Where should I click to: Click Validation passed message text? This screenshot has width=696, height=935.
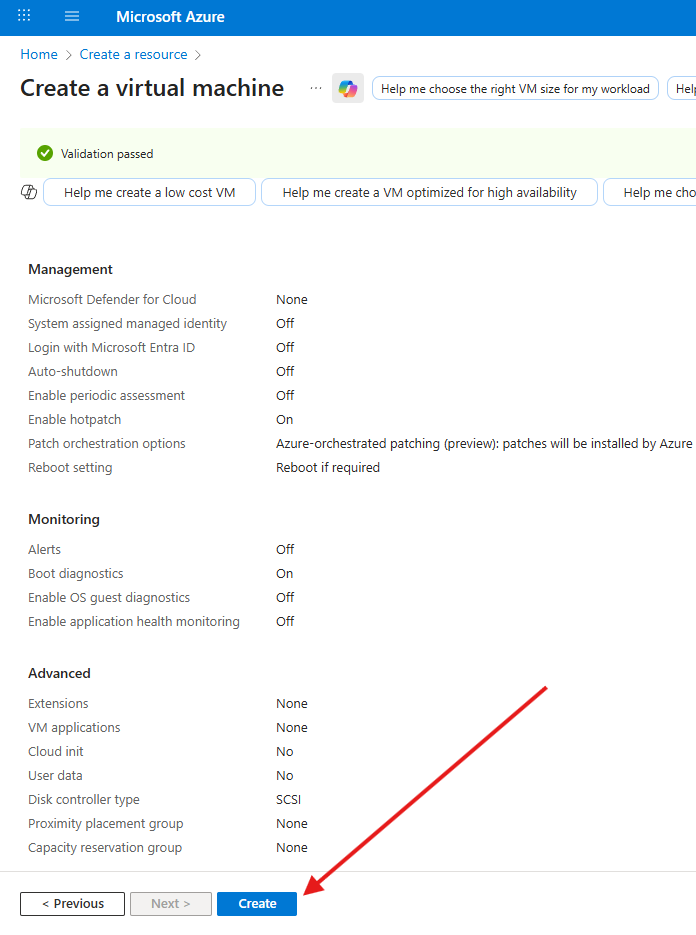pyautogui.click(x=107, y=154)
